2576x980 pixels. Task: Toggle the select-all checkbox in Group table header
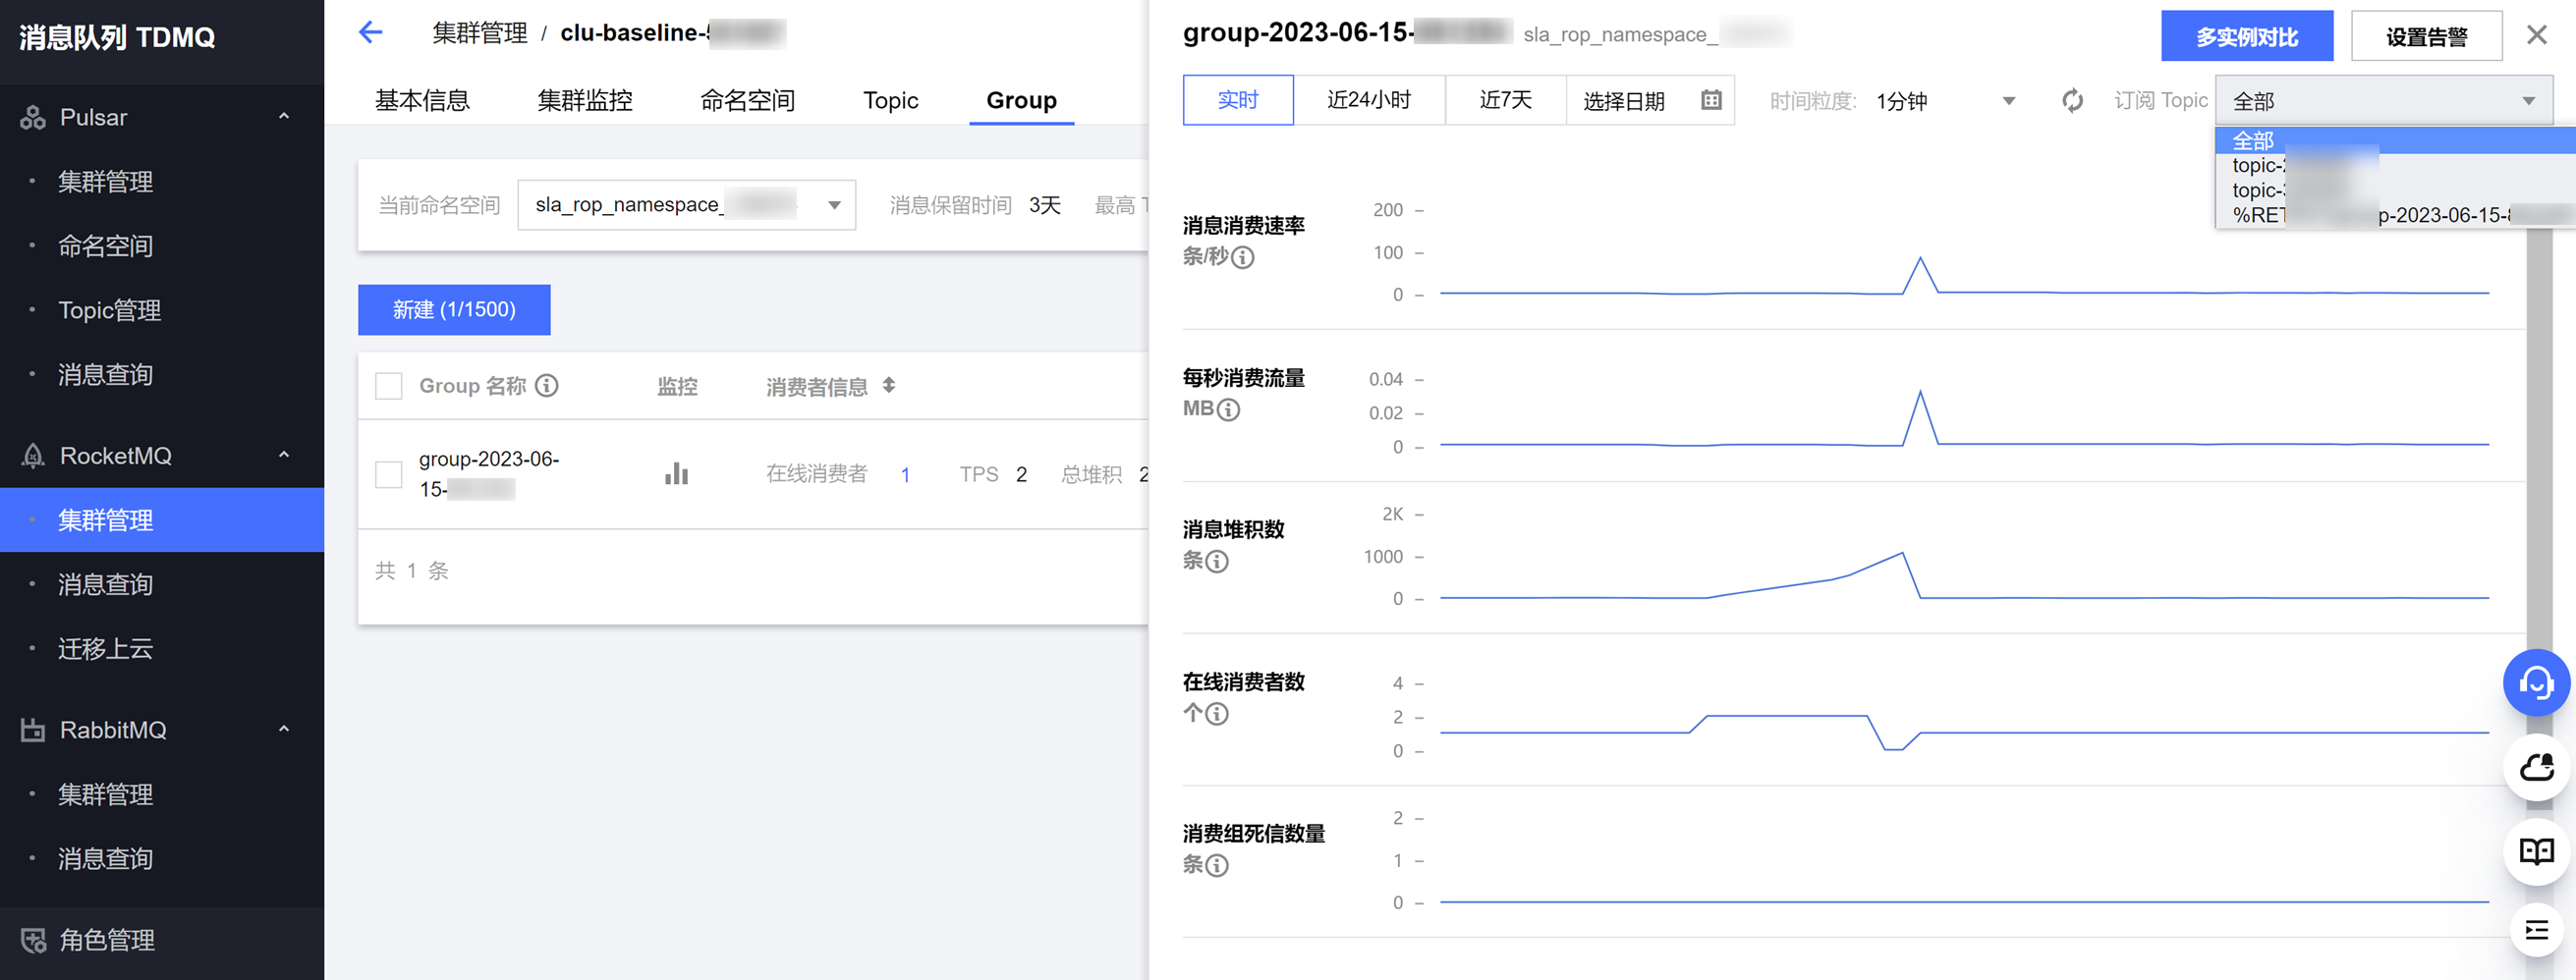pyautogui.click(x=388, y=386)
